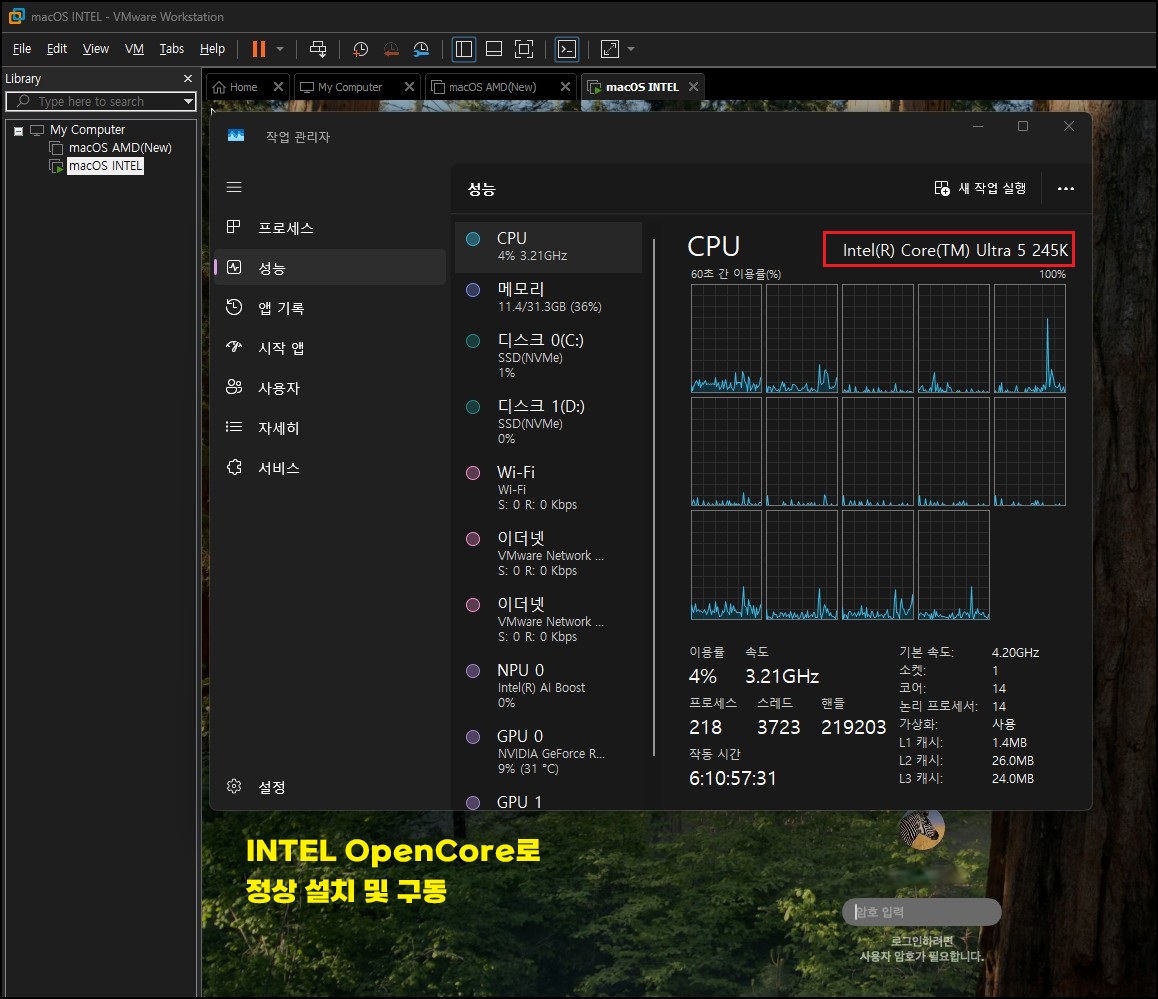Switch to the My Computer tab

click(x=349, y=87)
